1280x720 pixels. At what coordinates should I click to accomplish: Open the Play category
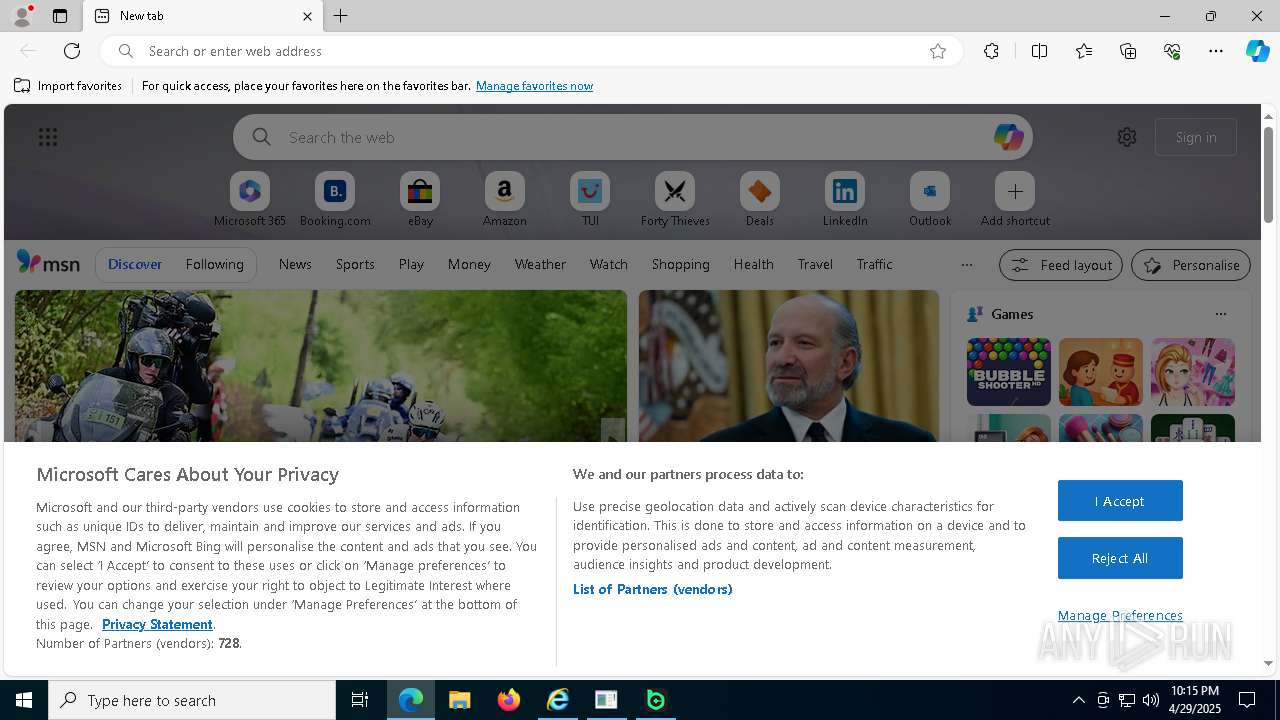tap(411, 264)
